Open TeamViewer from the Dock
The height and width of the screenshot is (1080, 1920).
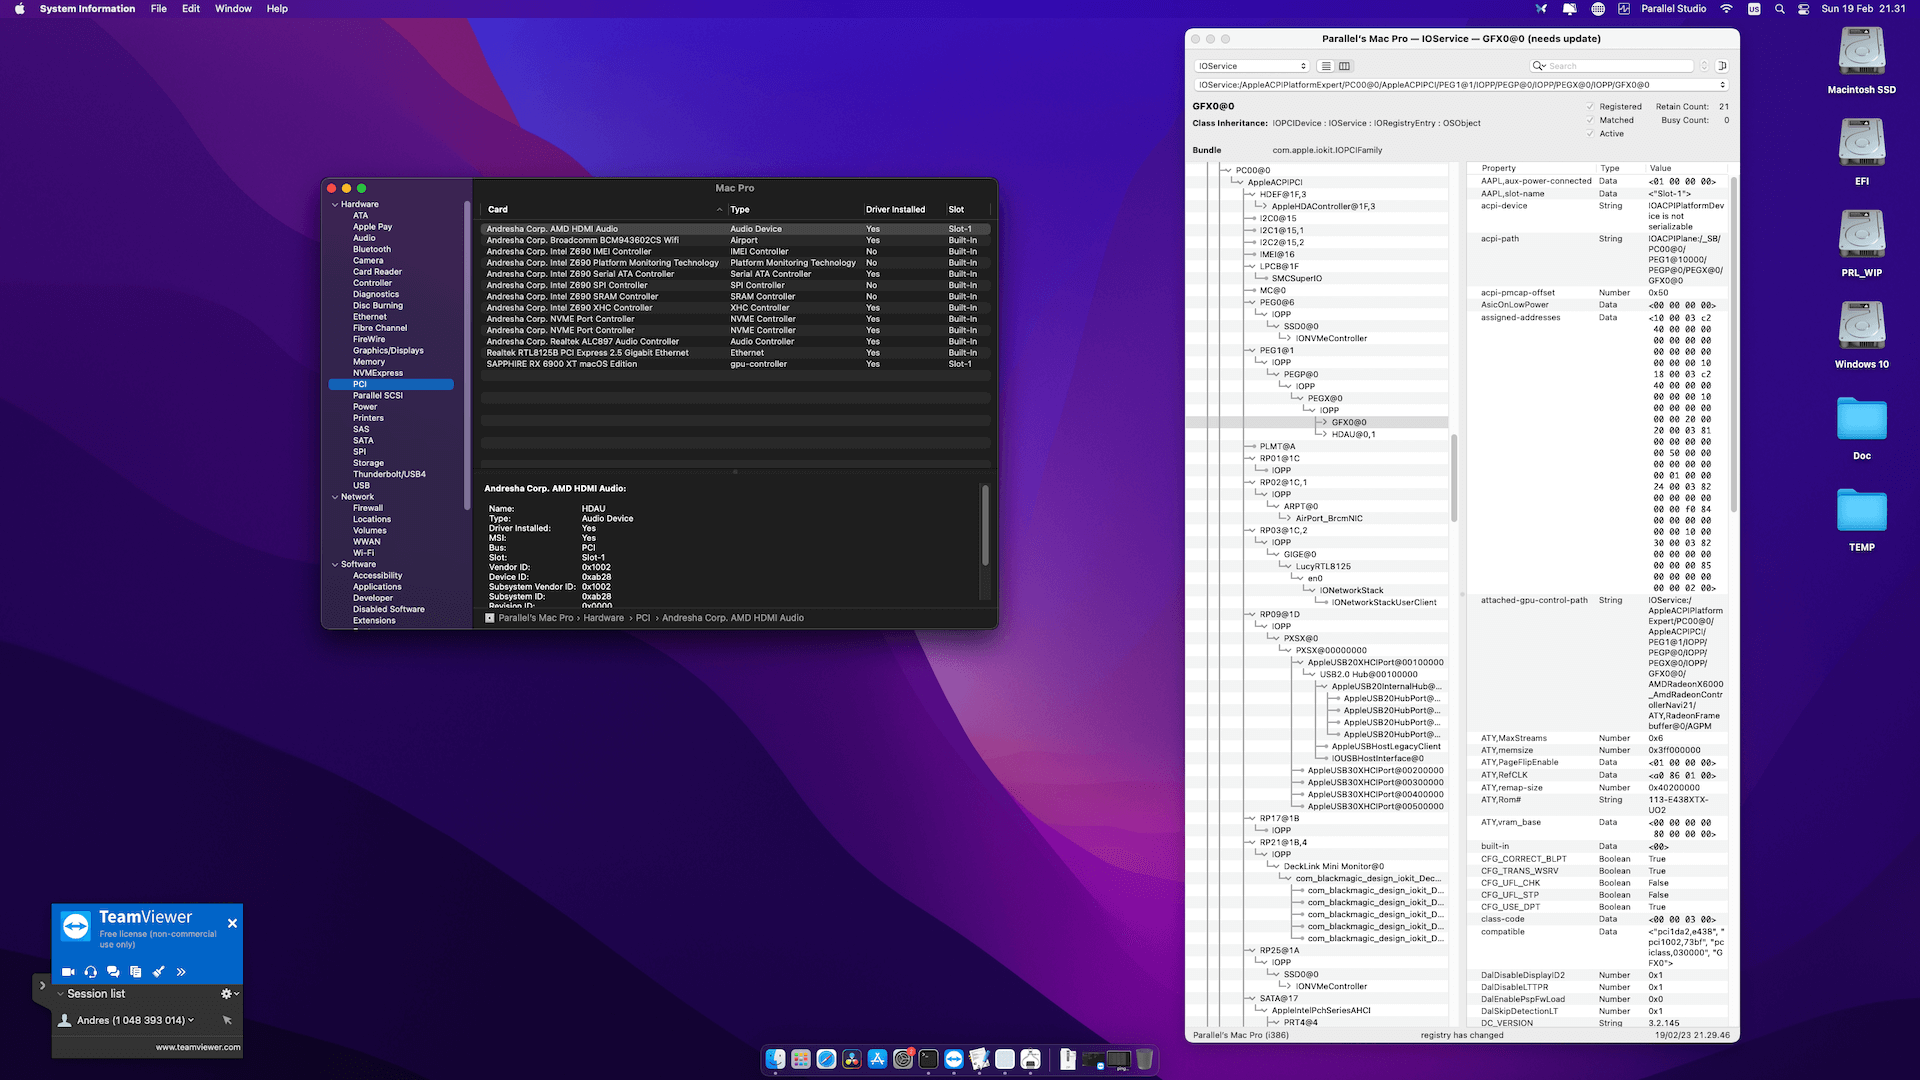click(x=954, y=1059)
